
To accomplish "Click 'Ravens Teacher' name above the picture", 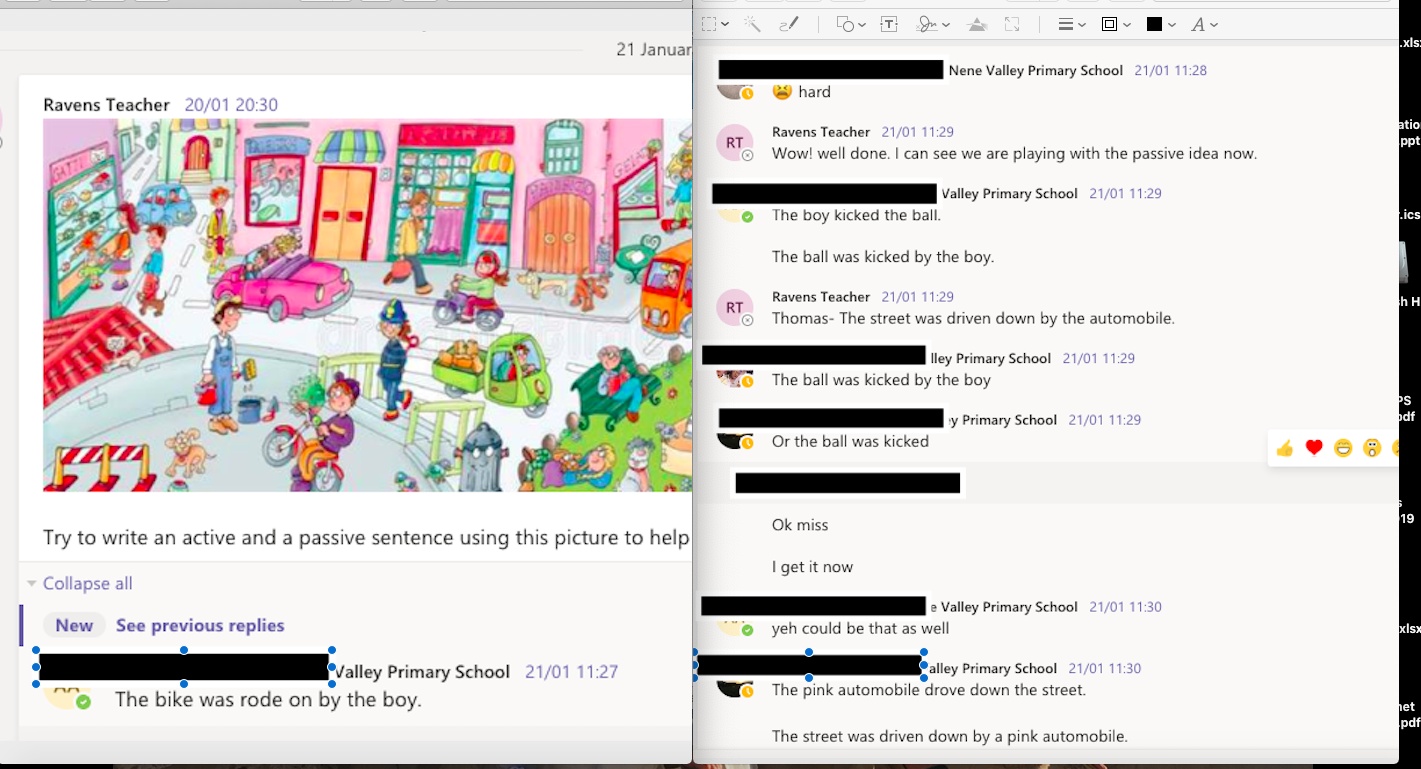I will point(106,105).
